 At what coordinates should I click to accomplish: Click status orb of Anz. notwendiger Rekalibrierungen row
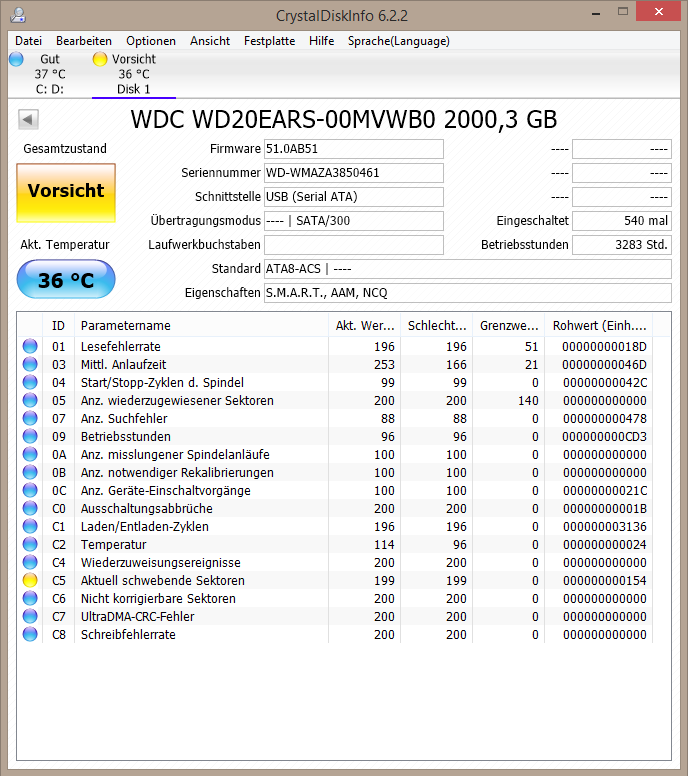30,472
